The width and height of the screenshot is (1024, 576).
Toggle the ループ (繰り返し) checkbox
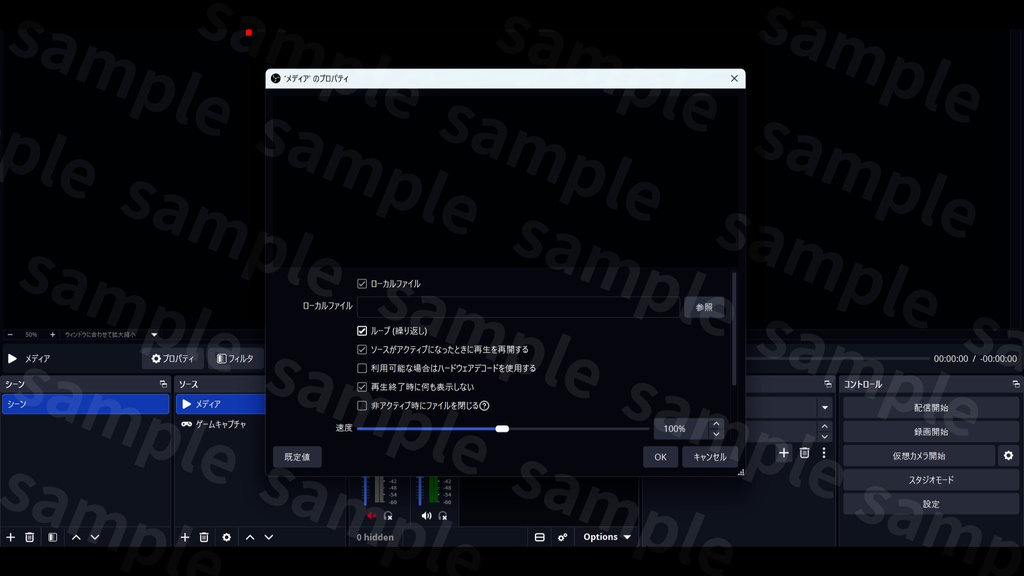click(x=362, y=331)
